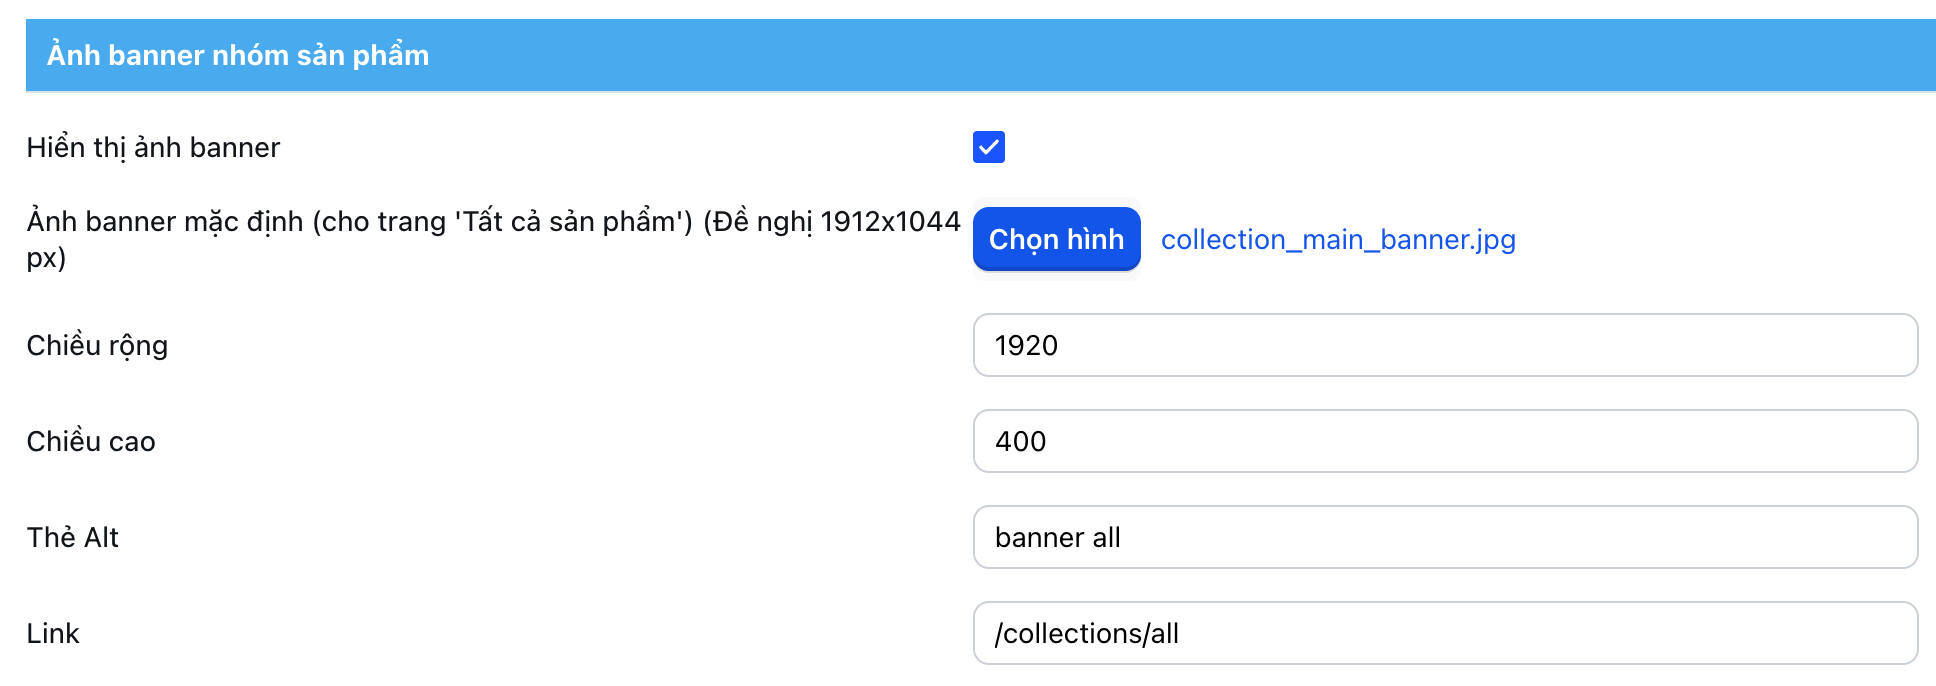Click the 'Thẻ Alt' label
This screenshot has height=686, width=1936.
coord(73,538)
